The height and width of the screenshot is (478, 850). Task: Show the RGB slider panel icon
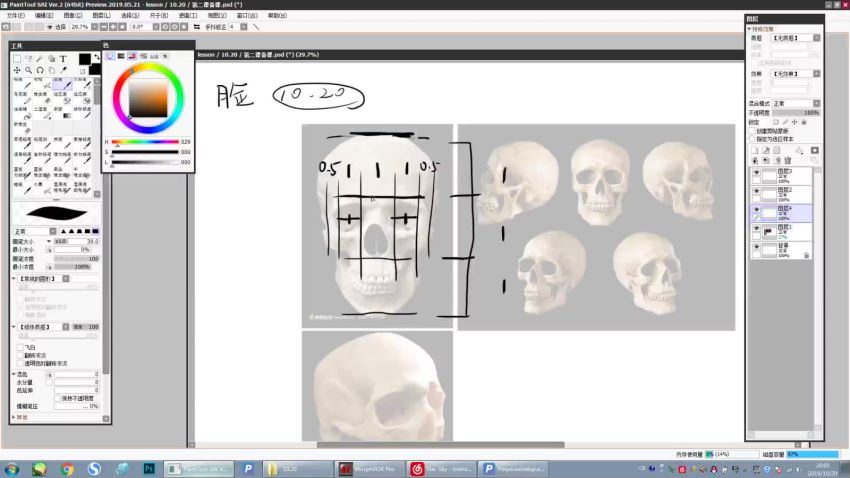[x=121, y=56]
